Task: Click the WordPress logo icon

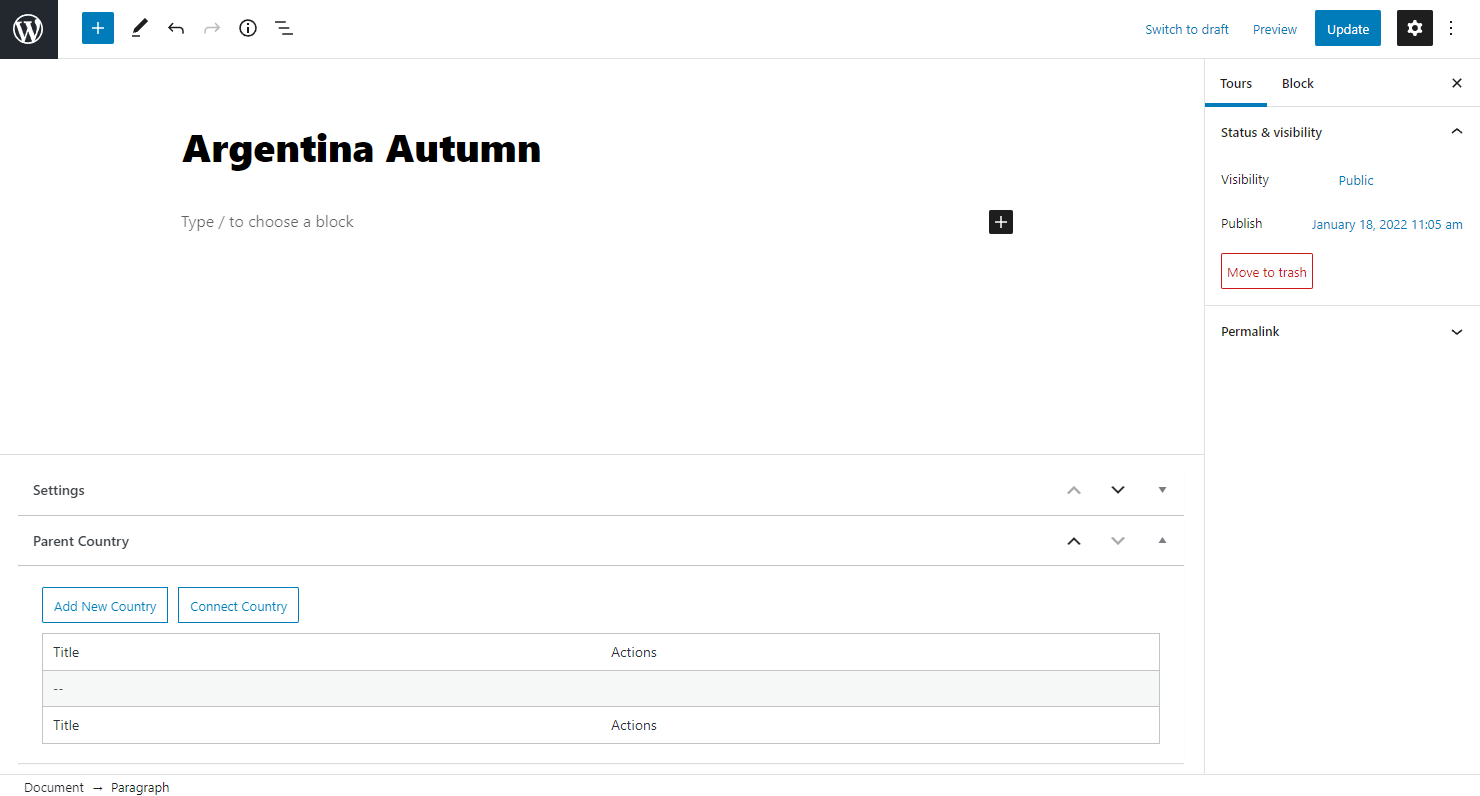Action: [28, 29]
